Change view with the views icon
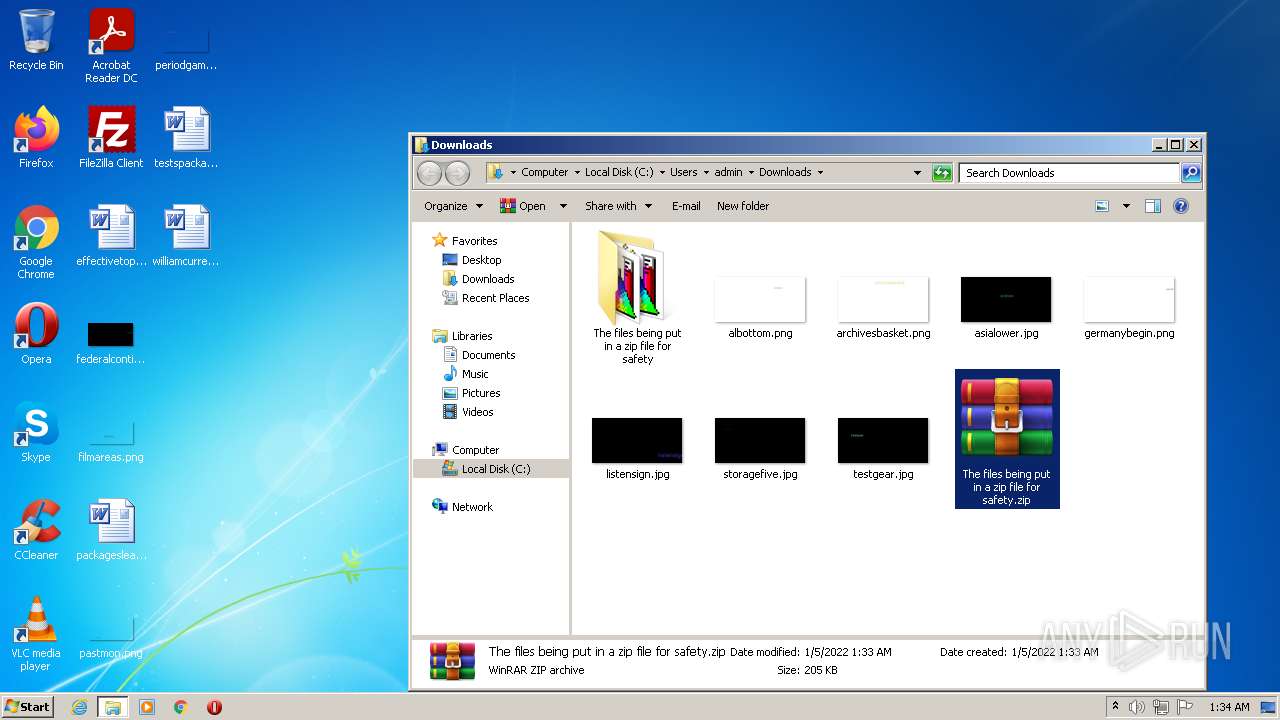Viewport: 1280px width, 720px height. pyautogui.click(x=1102, y=206)
